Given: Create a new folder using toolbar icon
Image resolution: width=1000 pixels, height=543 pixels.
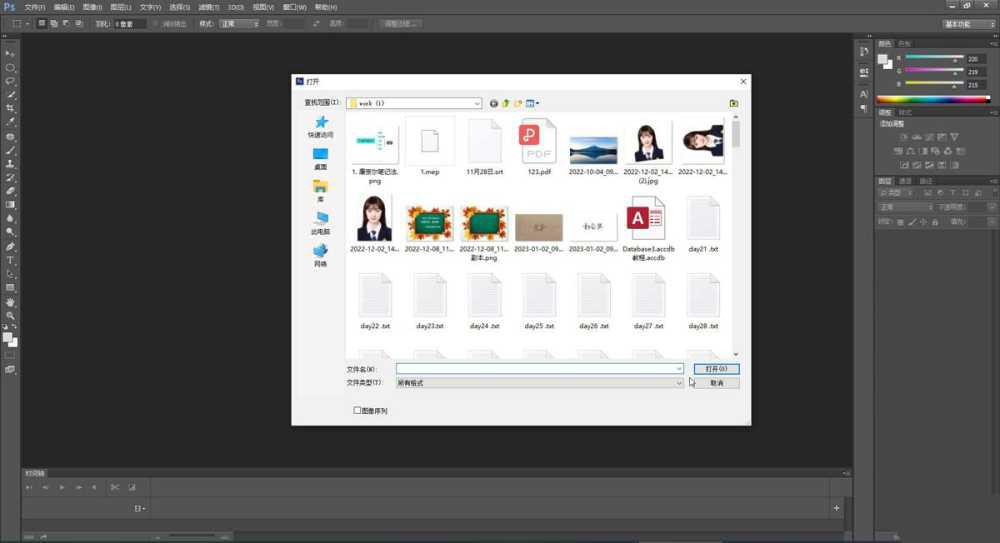Looking at the screenshot, I should click(x=517, y=103).
